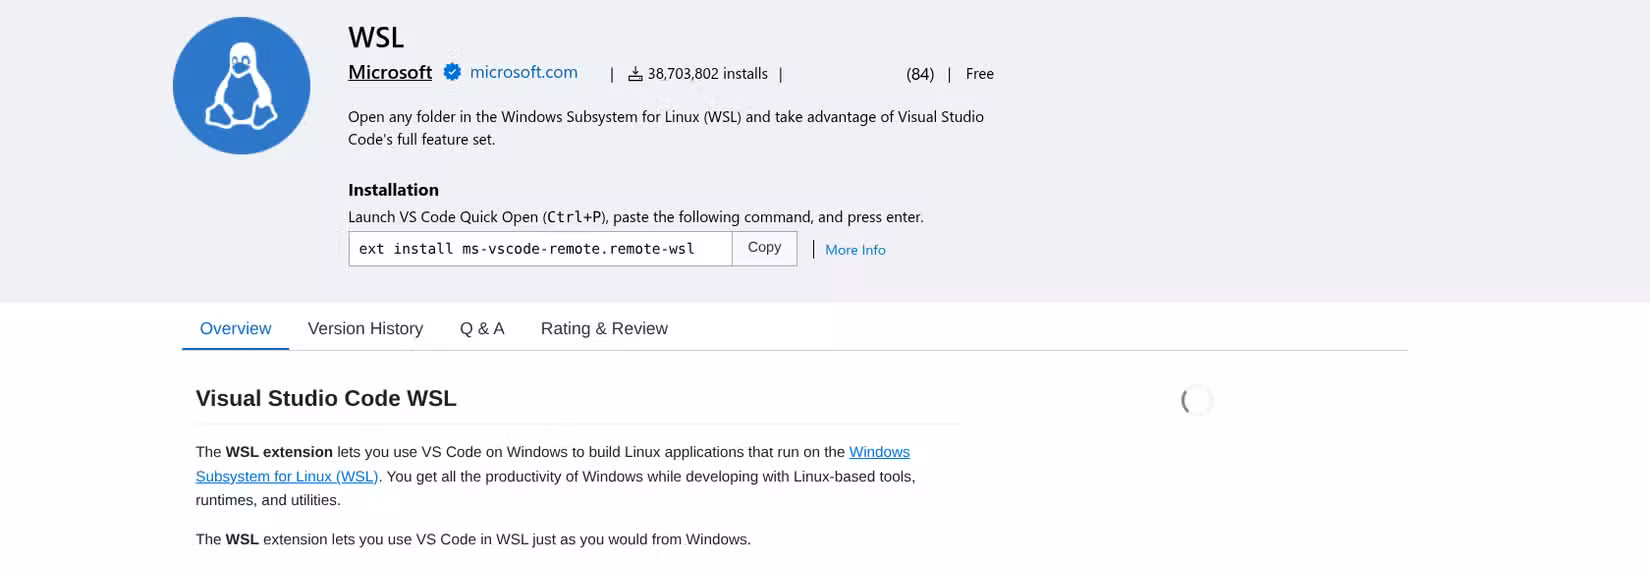This screenshot has width=1650, height=578.
Task: Click the Installation heading
Action: point(393,190)
